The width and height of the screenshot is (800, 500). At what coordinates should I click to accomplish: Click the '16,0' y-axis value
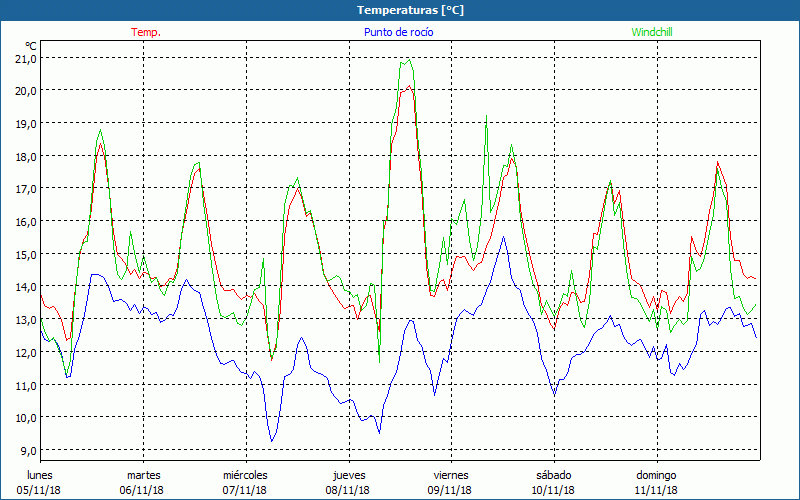tap(26, 222)
